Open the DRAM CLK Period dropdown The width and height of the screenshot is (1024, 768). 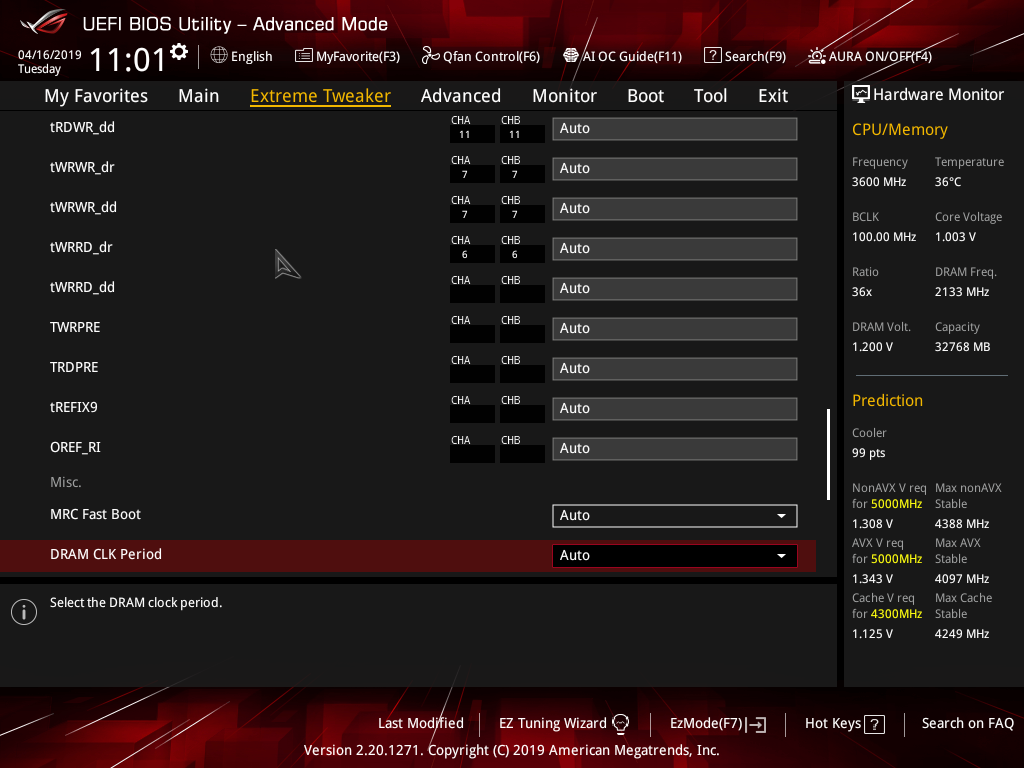tap(675, 556)
